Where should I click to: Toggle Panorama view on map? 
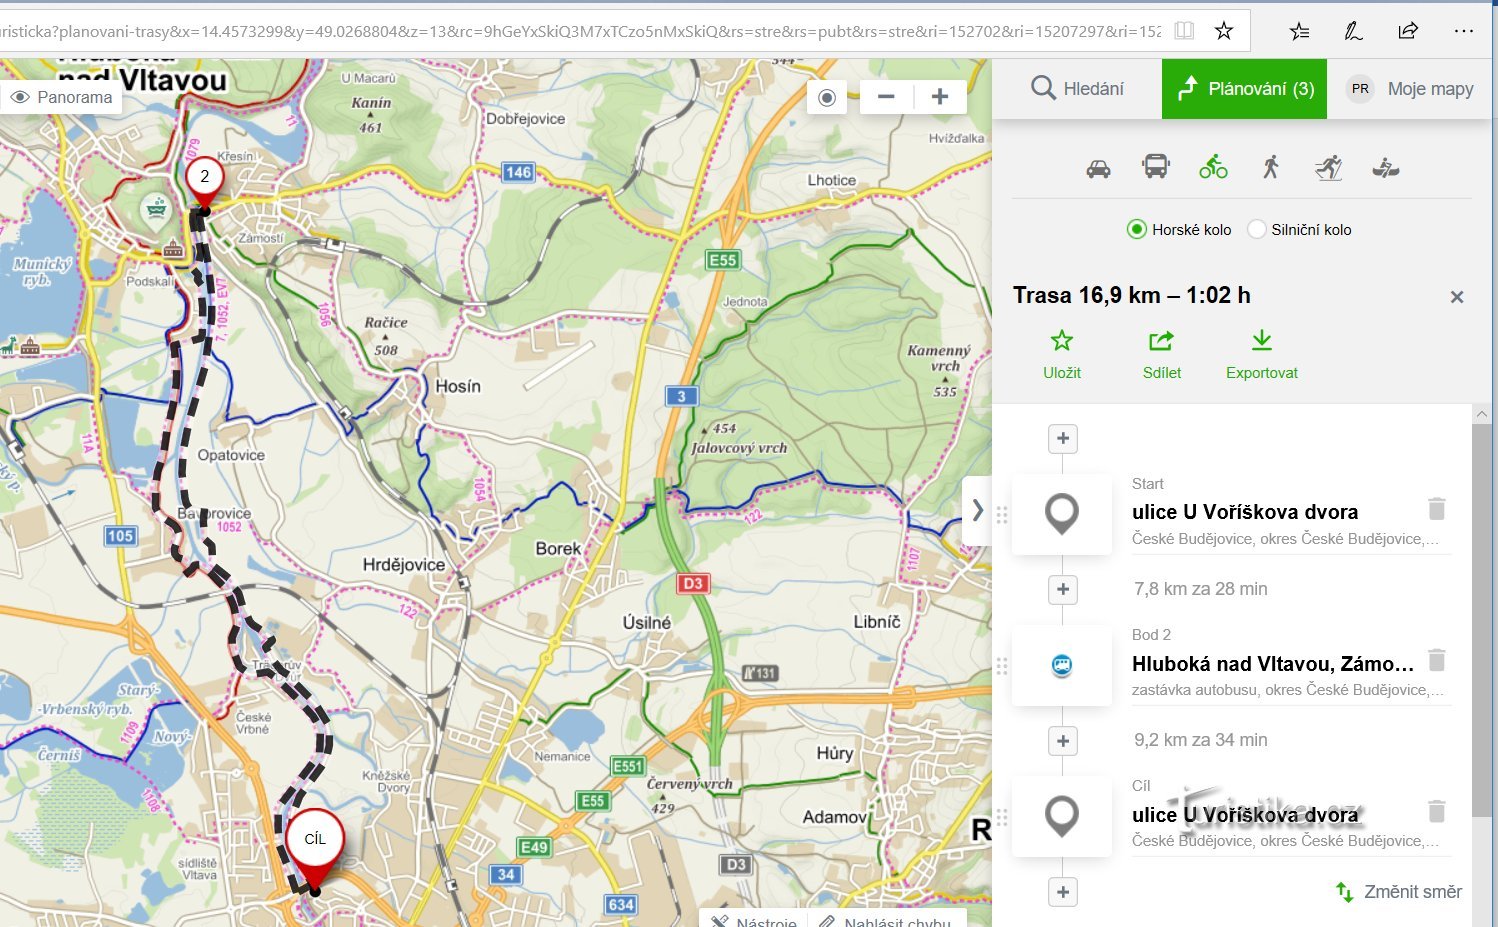[x=61, y=97]
